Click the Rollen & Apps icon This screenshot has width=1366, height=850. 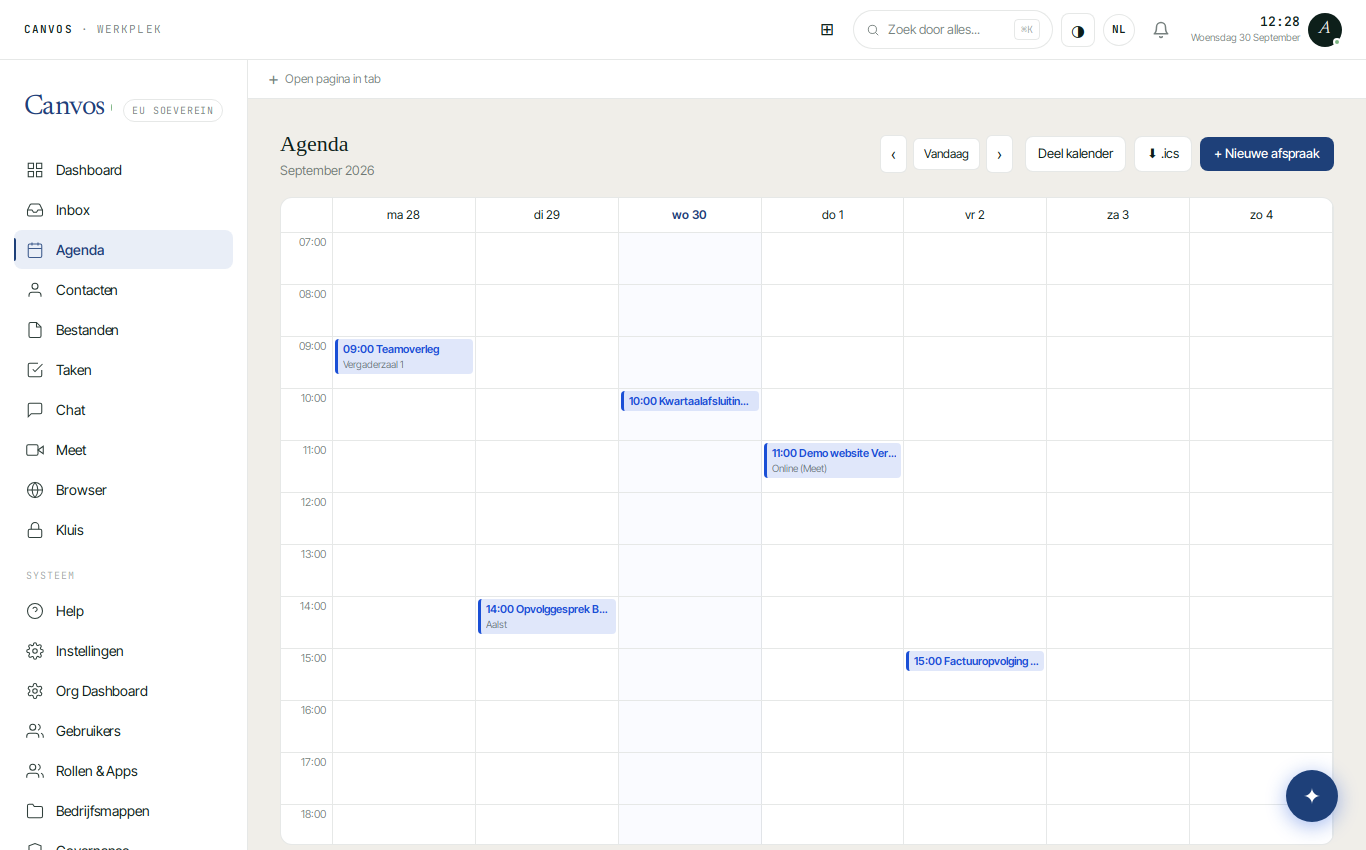click(35, 771)
